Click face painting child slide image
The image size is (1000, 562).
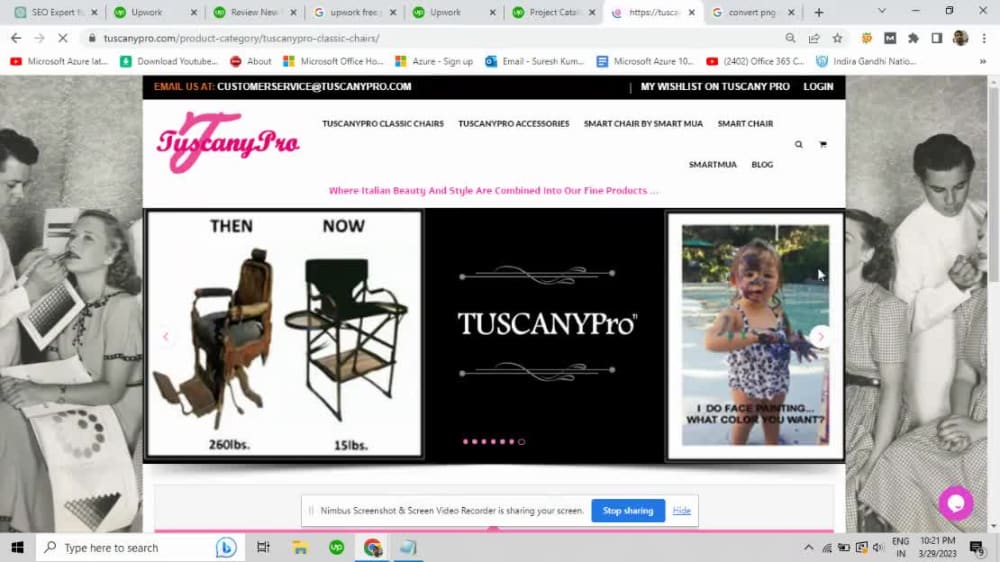(x=755, y=336)
